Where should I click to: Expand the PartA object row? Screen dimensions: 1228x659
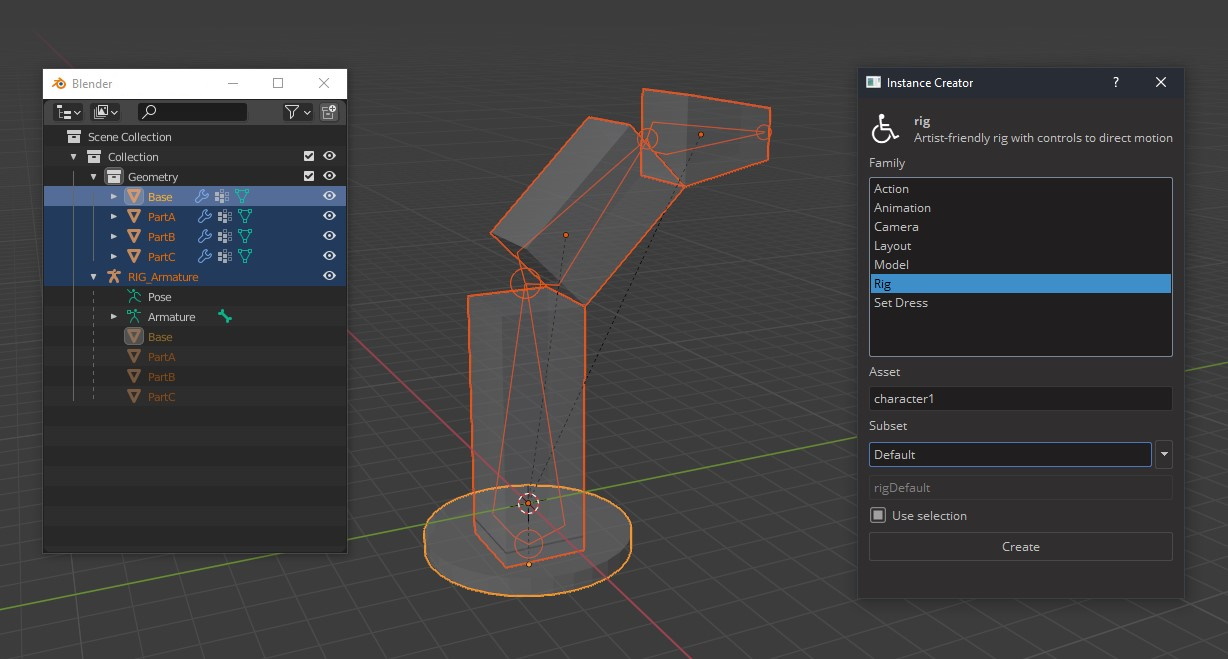(114, 217)
